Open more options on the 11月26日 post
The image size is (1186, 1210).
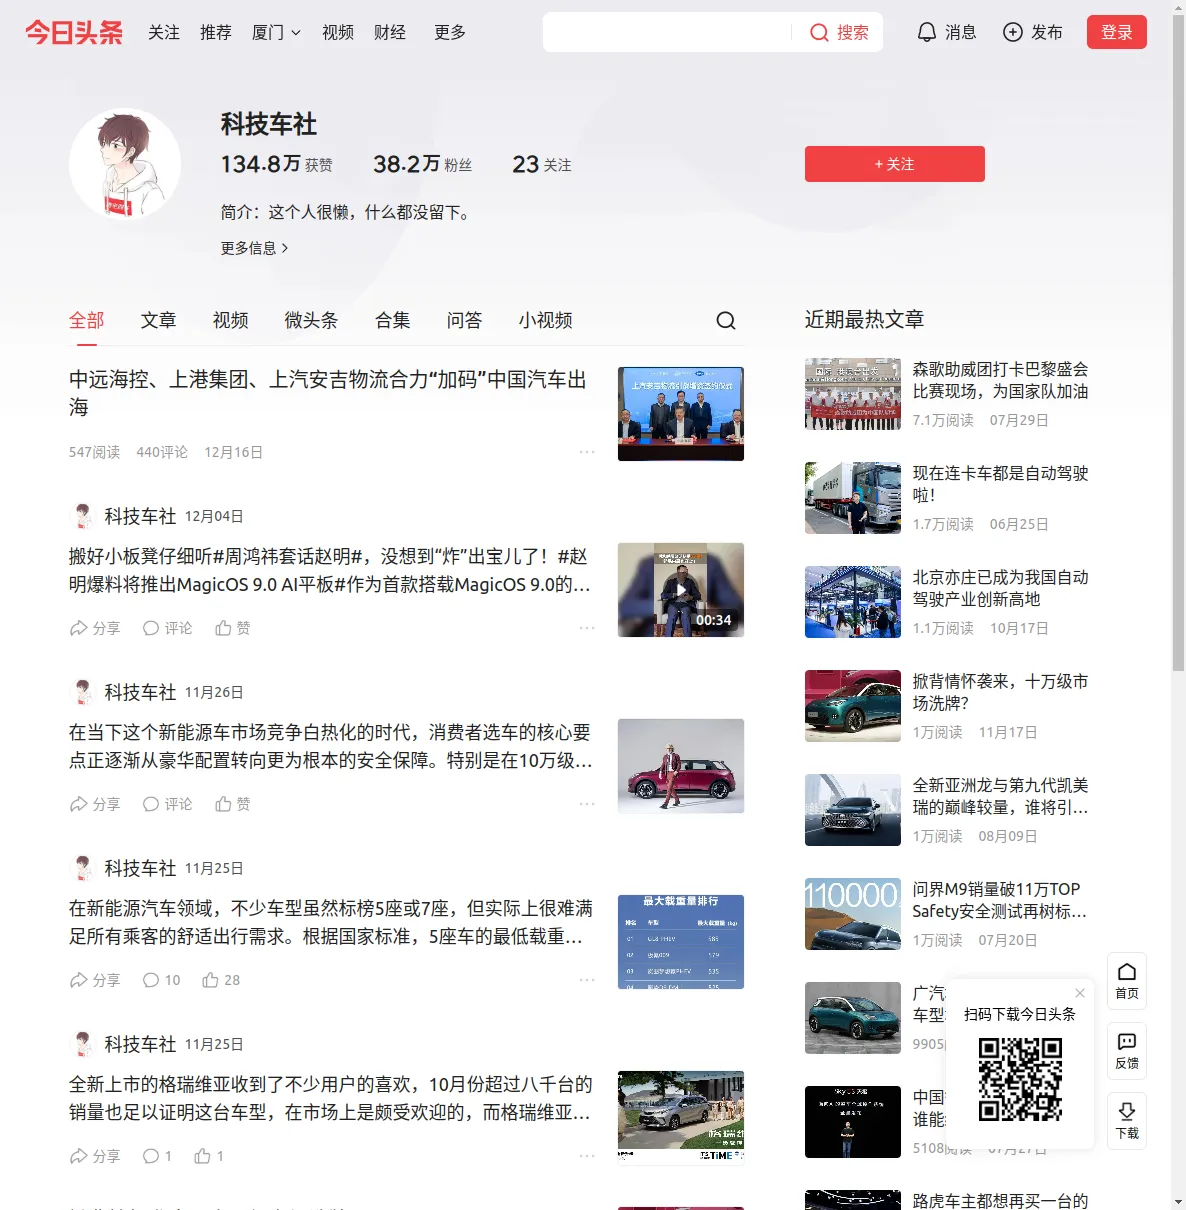pos(587,804)
